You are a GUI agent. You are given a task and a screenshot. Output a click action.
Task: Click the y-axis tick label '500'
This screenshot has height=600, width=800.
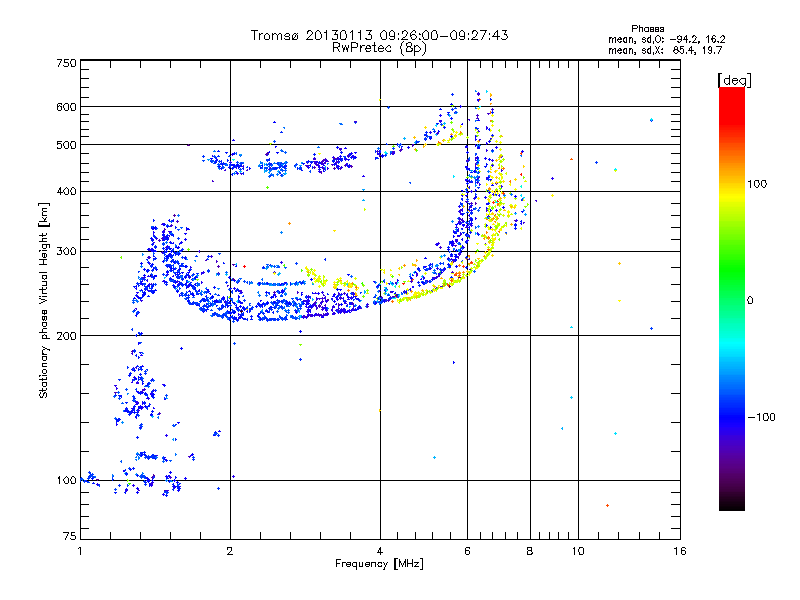pyautogui.click(x=67, y=145)
